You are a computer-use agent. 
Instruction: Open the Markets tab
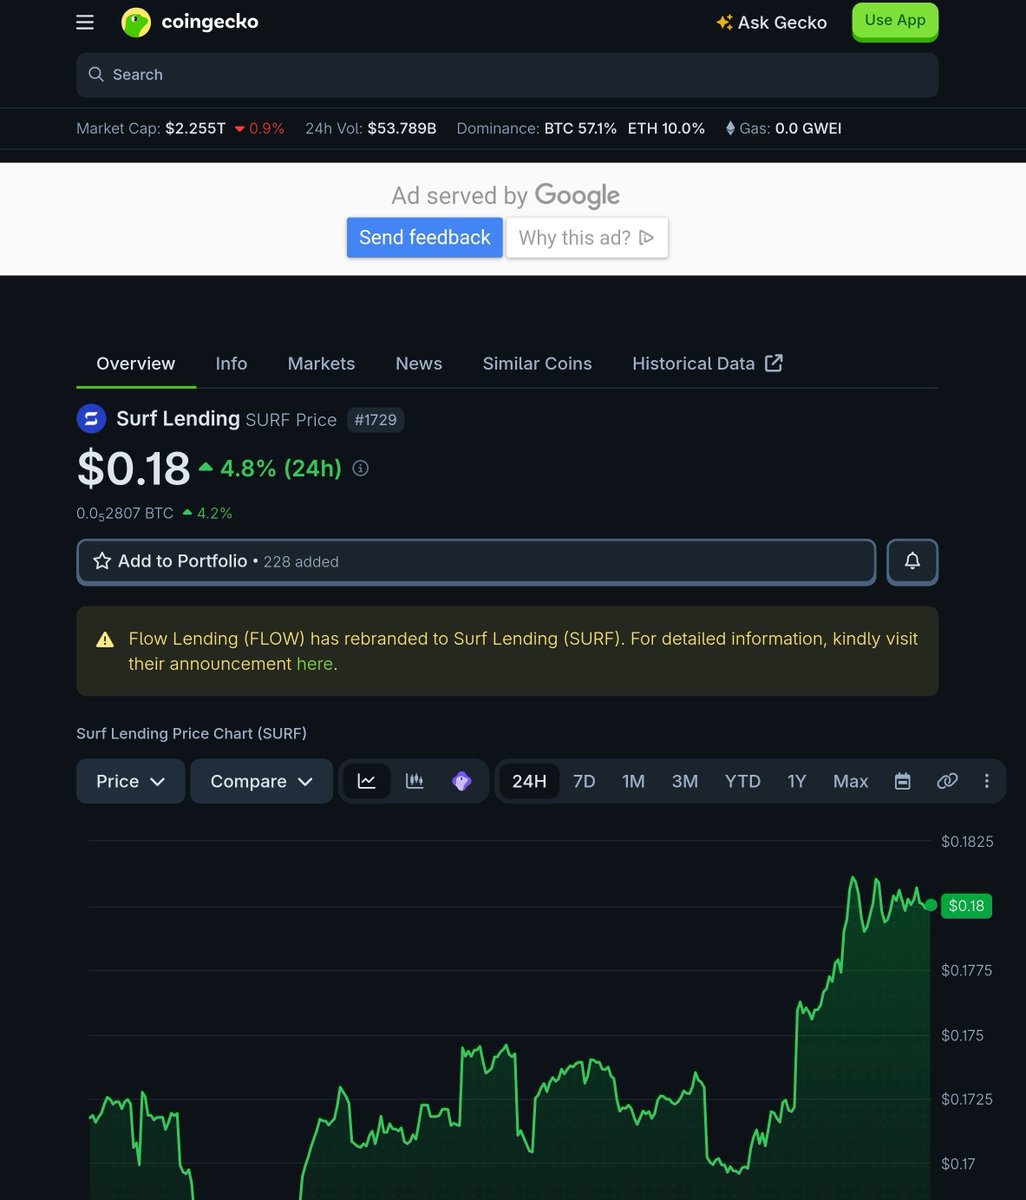tap(321, 364)
